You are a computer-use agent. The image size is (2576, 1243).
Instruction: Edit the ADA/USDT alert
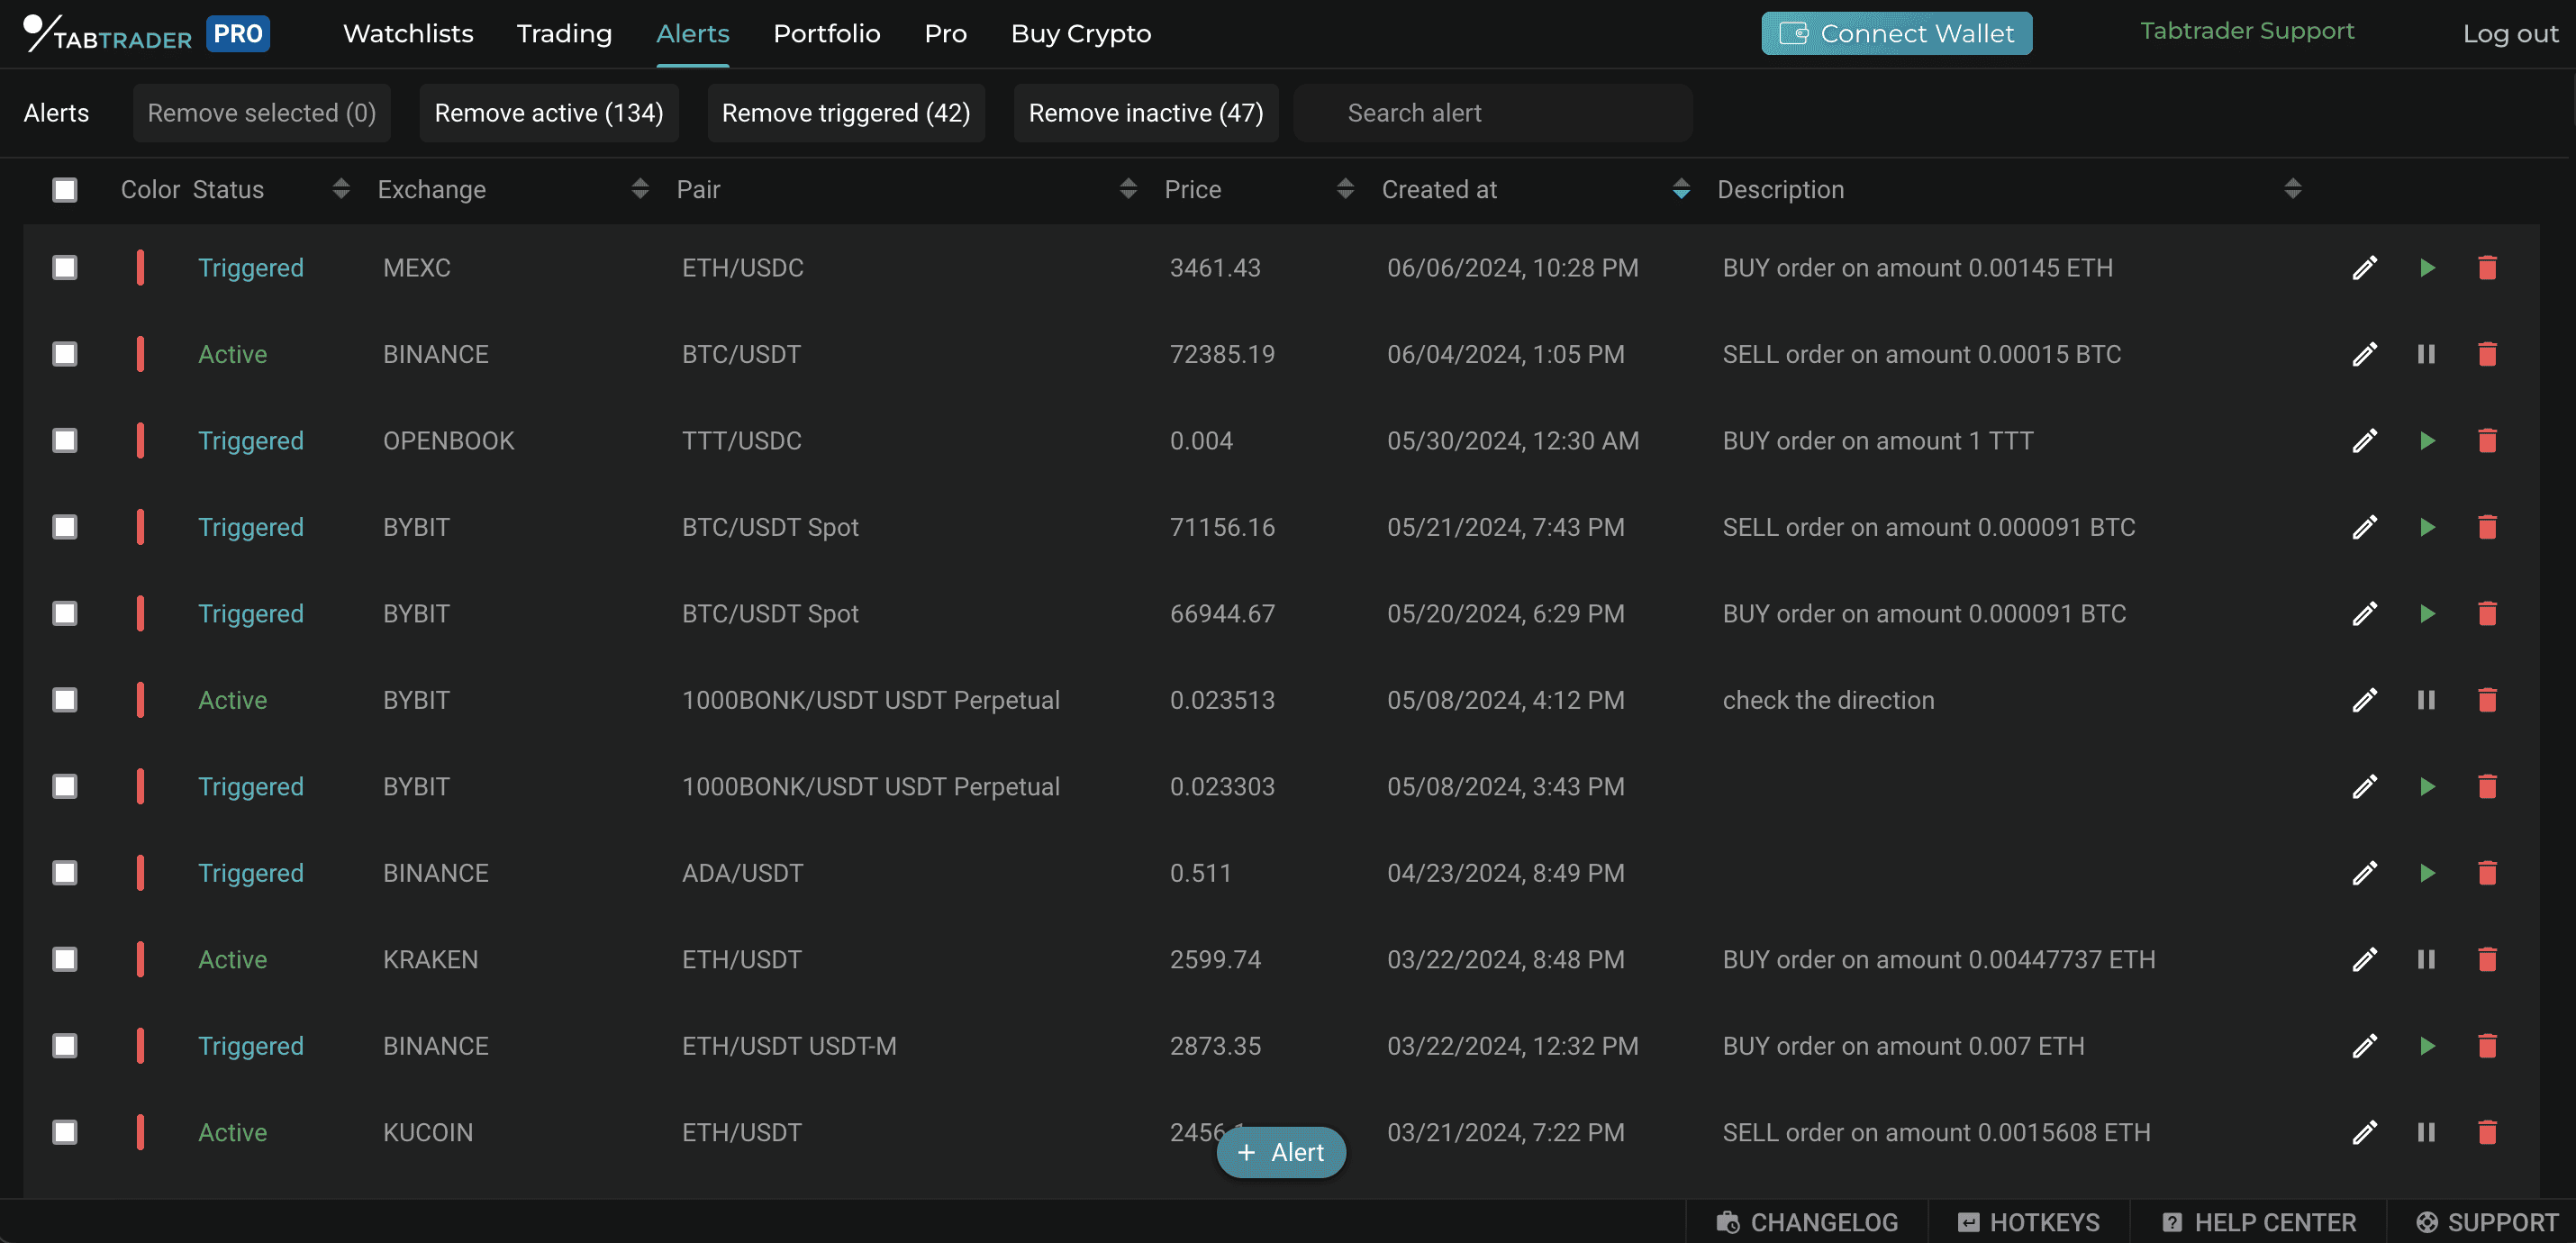2364,873
